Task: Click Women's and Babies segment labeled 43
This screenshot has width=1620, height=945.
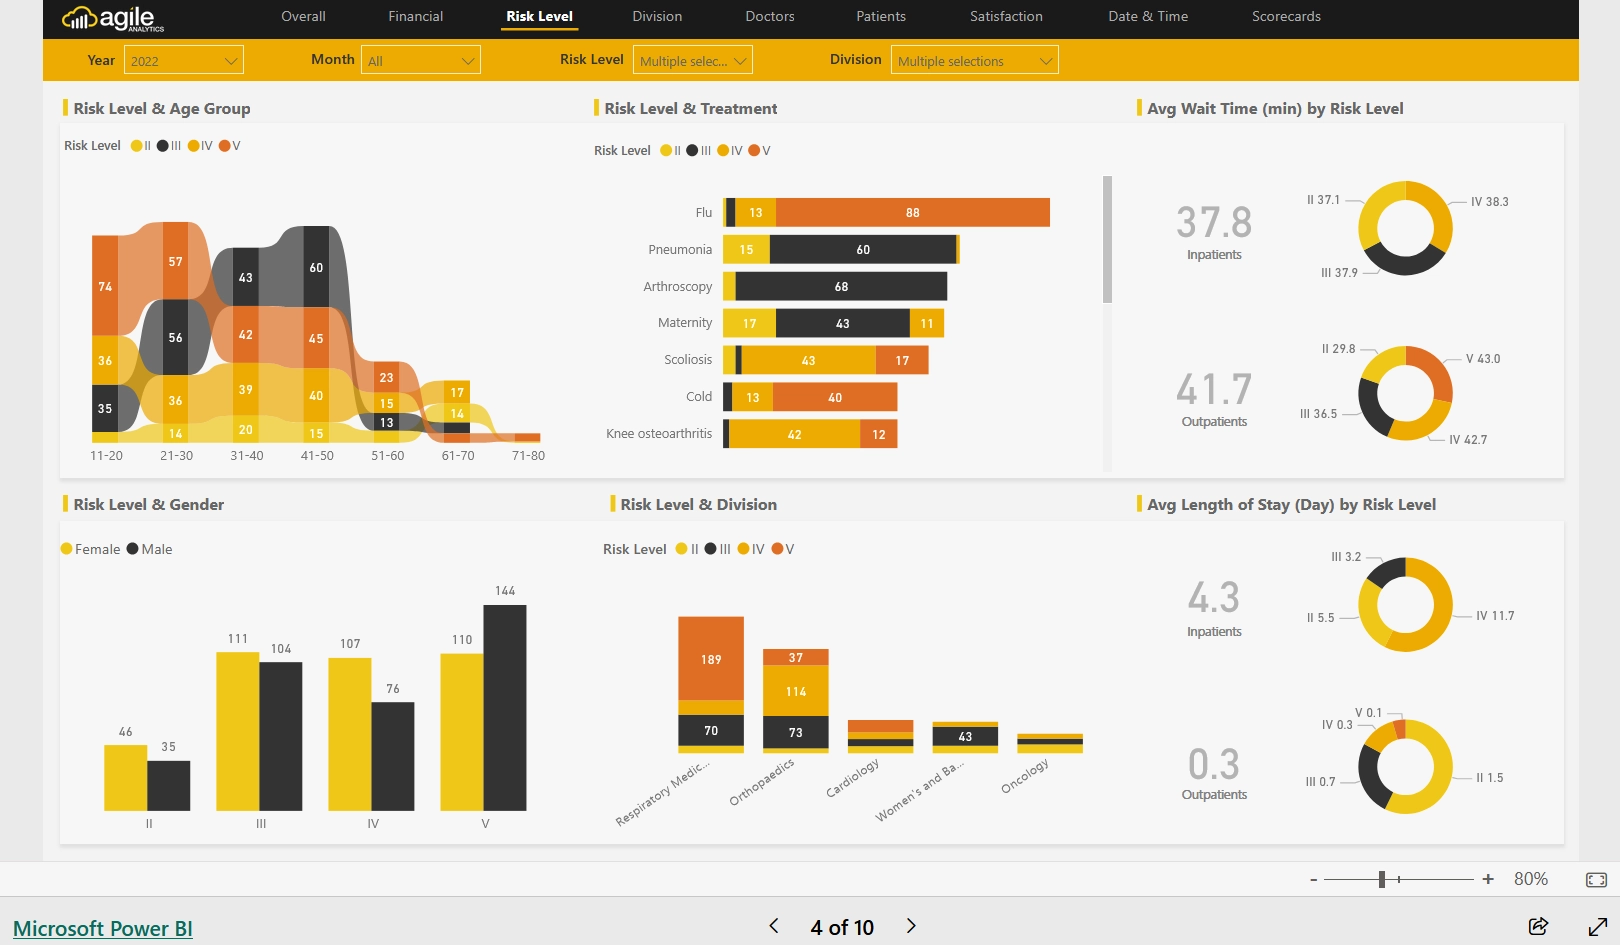Action: pyautogui.click(x=965, y=737)
